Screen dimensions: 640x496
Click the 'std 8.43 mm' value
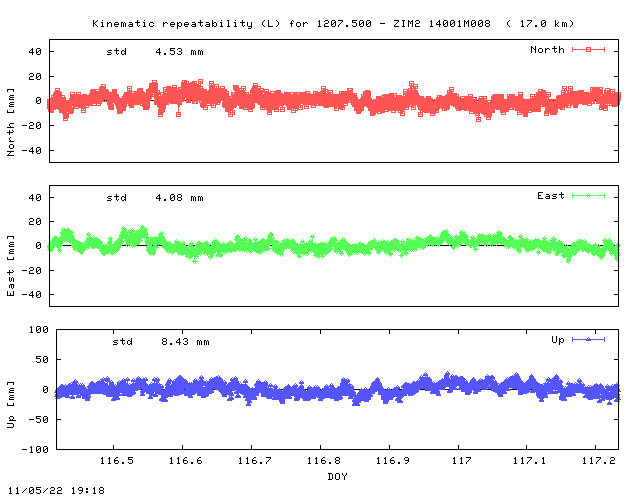point(161,342)
